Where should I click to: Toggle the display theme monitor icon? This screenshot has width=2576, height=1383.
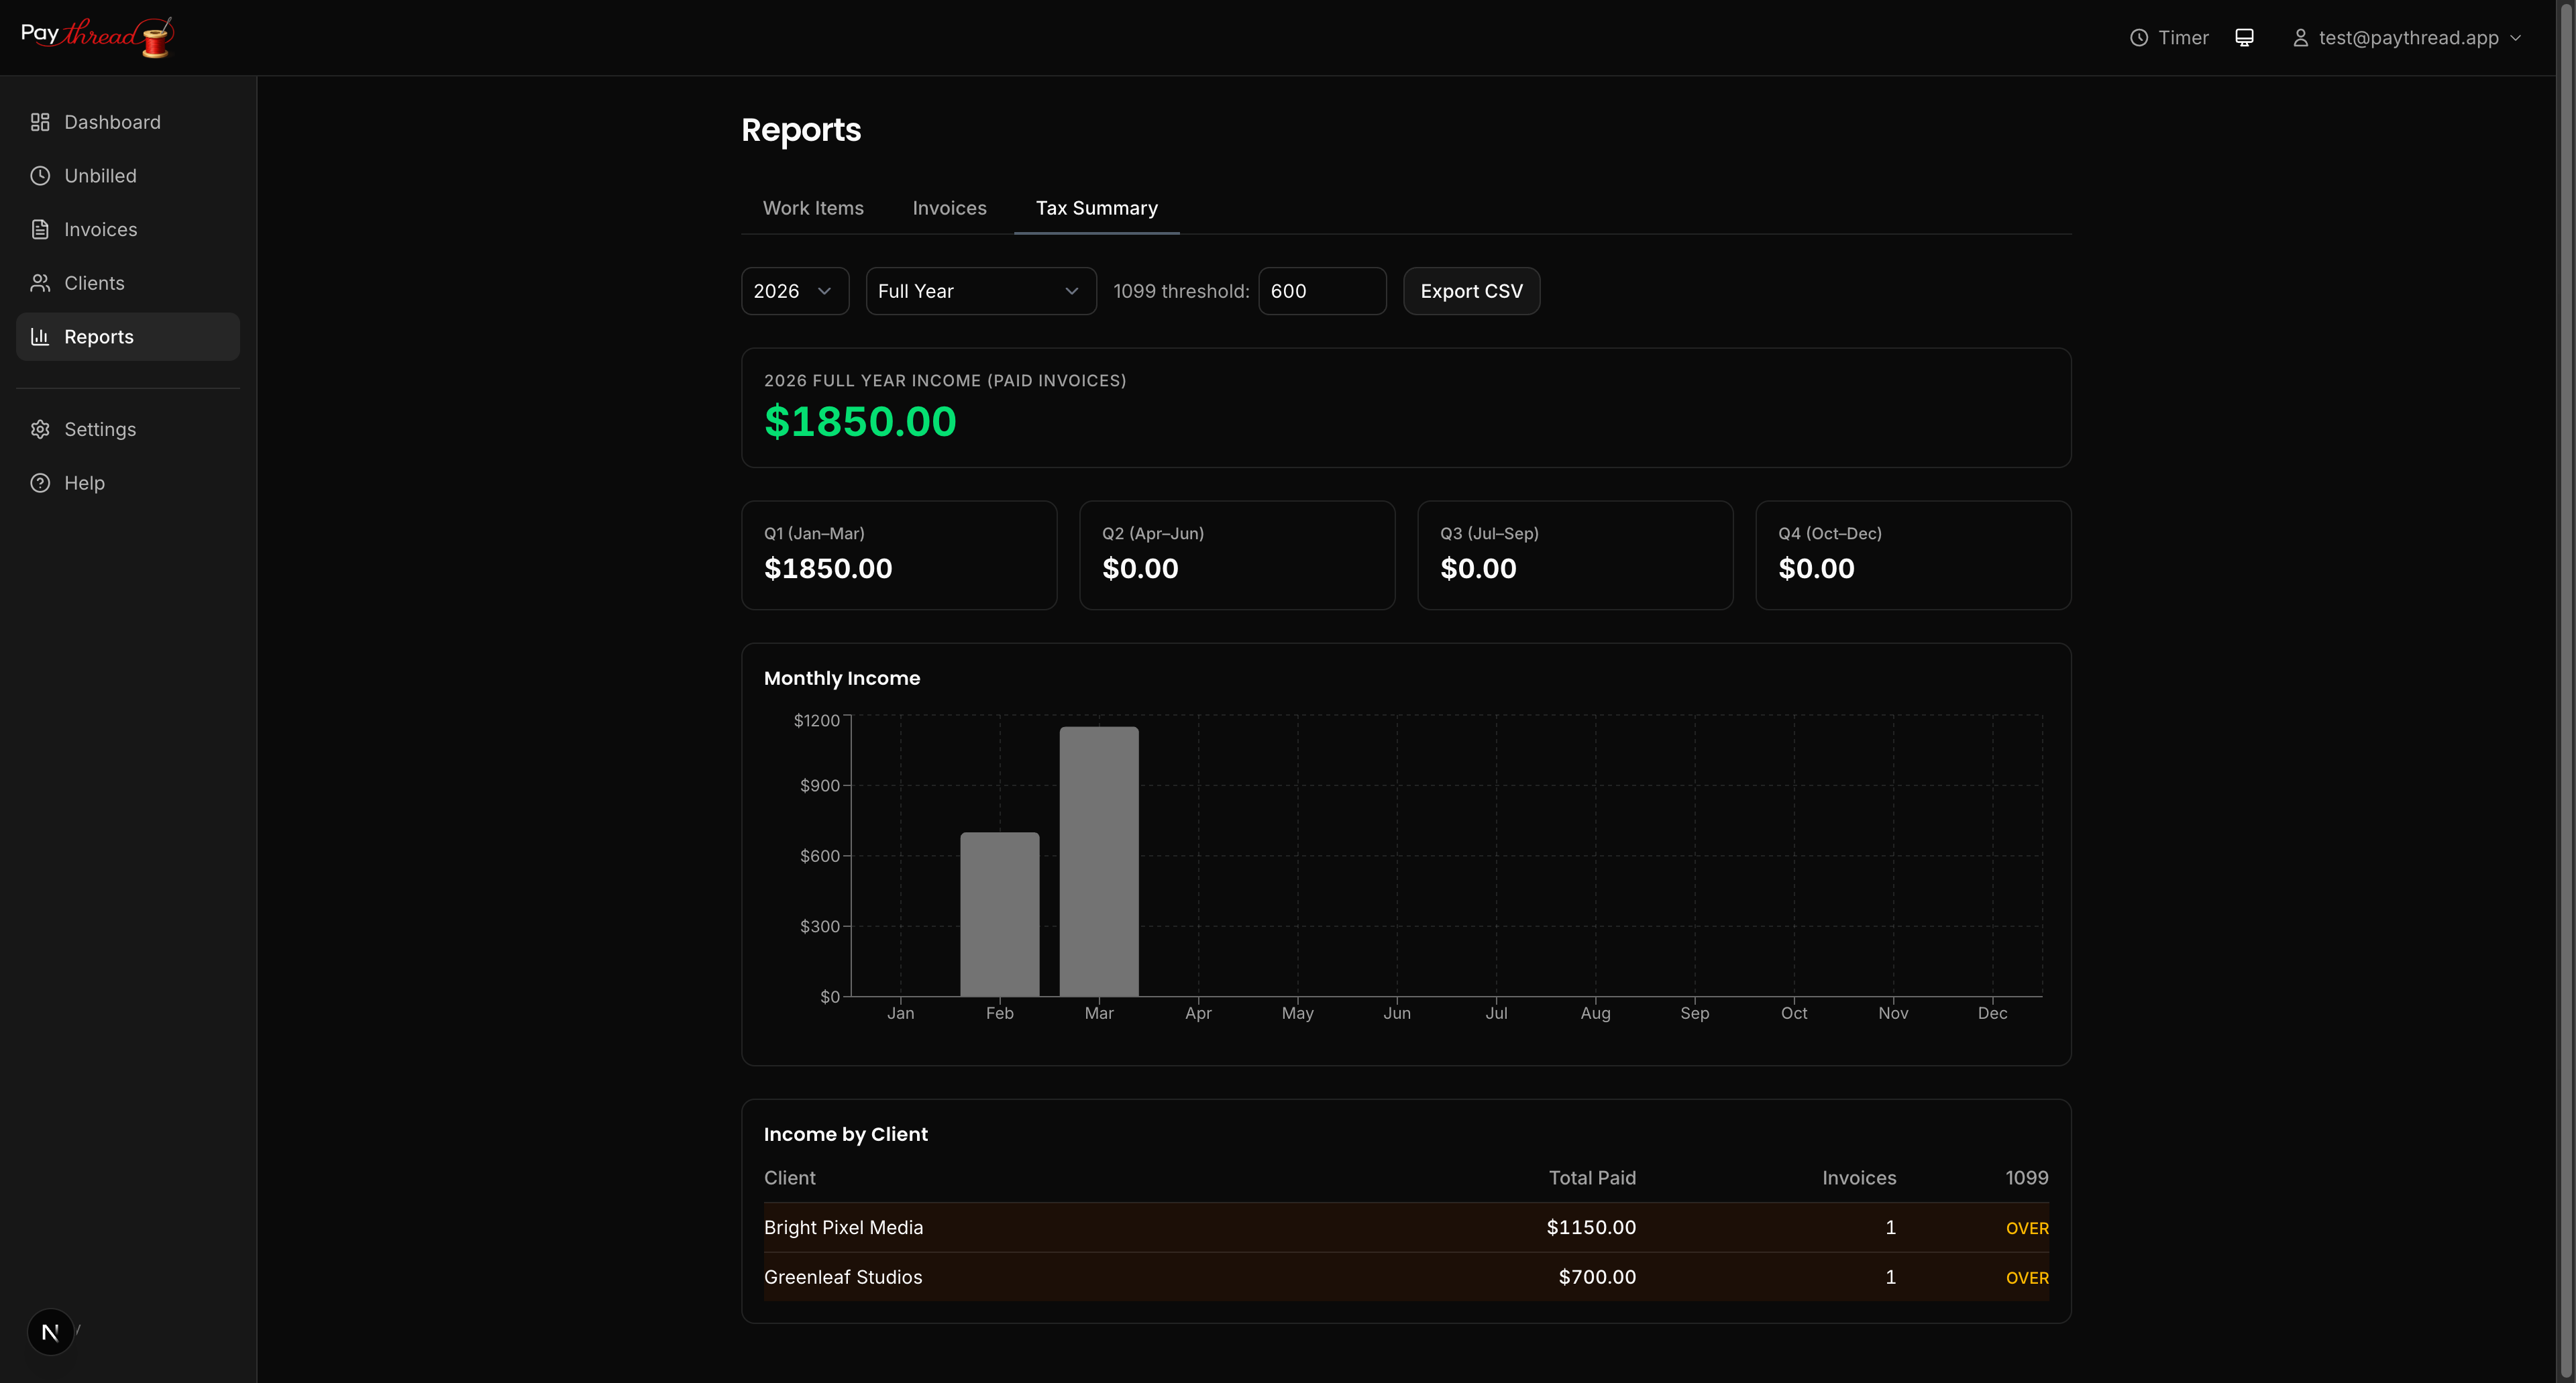pos(2245,37)
